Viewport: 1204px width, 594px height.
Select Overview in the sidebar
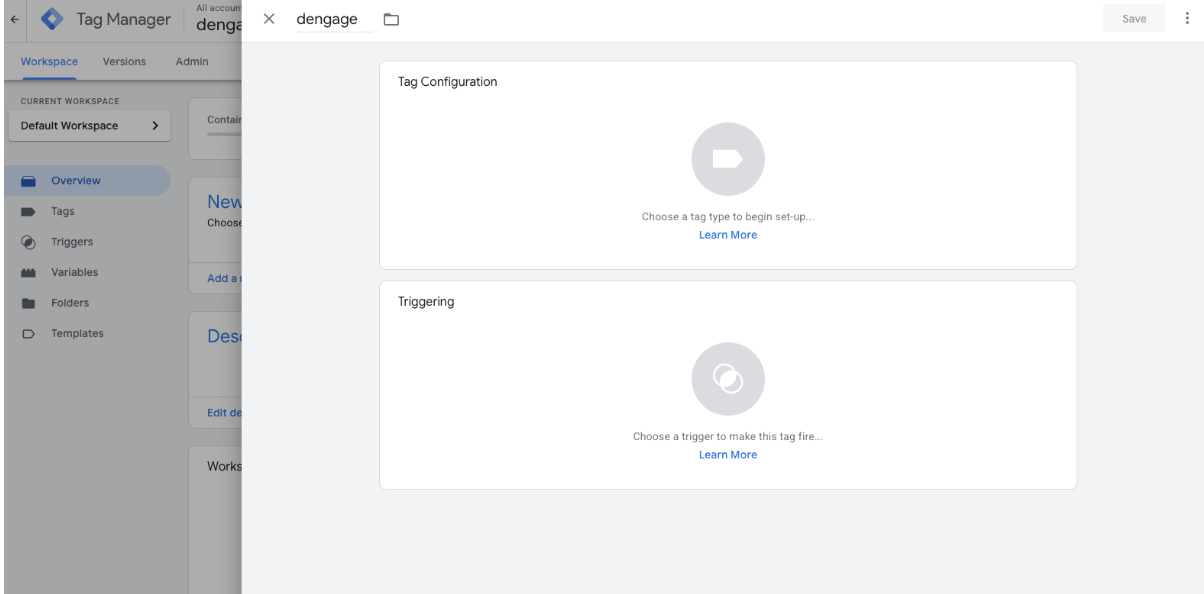(86, 181)
